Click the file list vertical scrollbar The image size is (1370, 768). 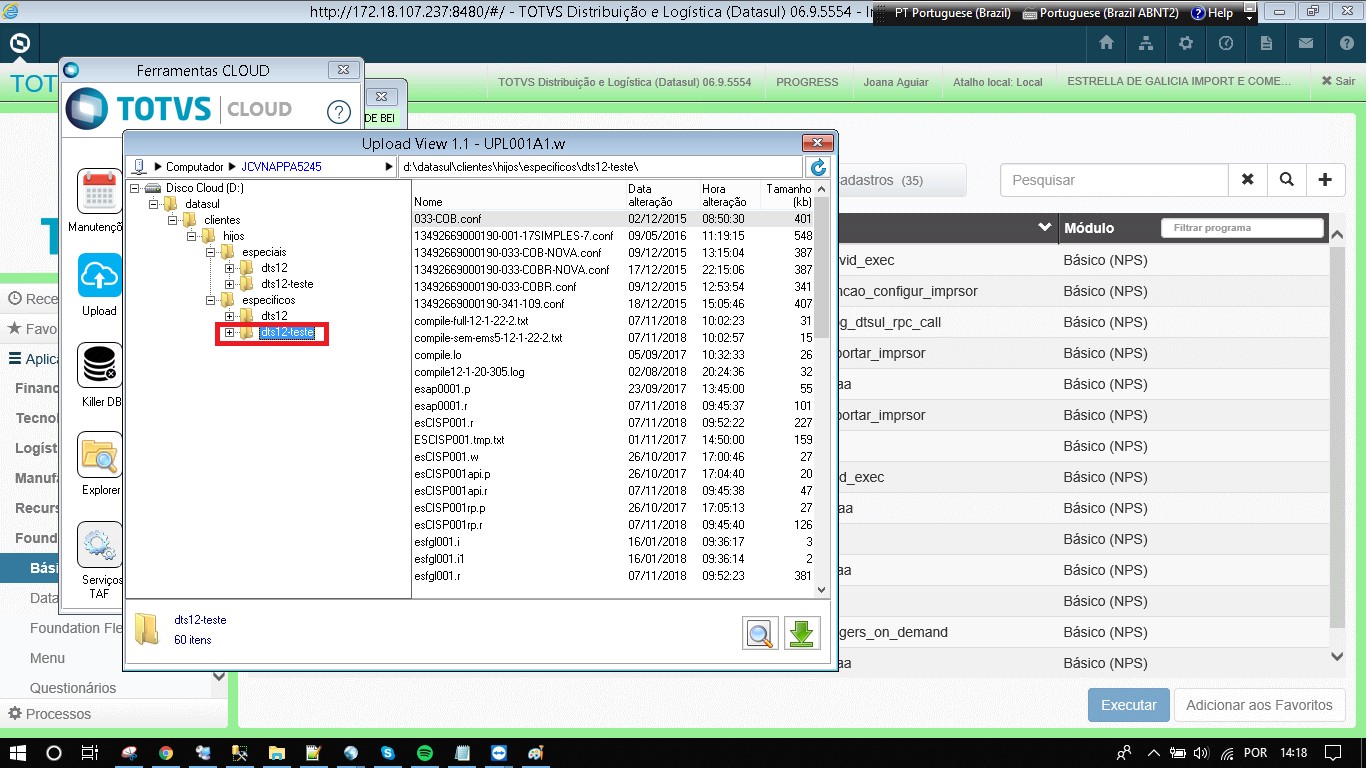tap(822, 389)
